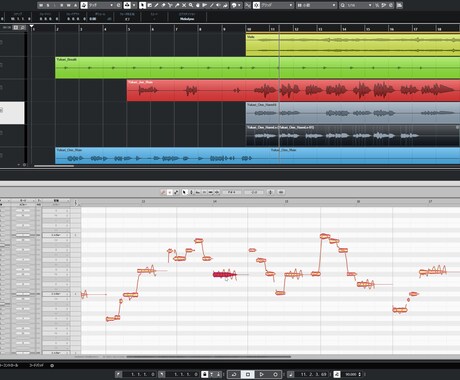
Task: Click bar 5 on the project ruler
Action: click(129, 29)
